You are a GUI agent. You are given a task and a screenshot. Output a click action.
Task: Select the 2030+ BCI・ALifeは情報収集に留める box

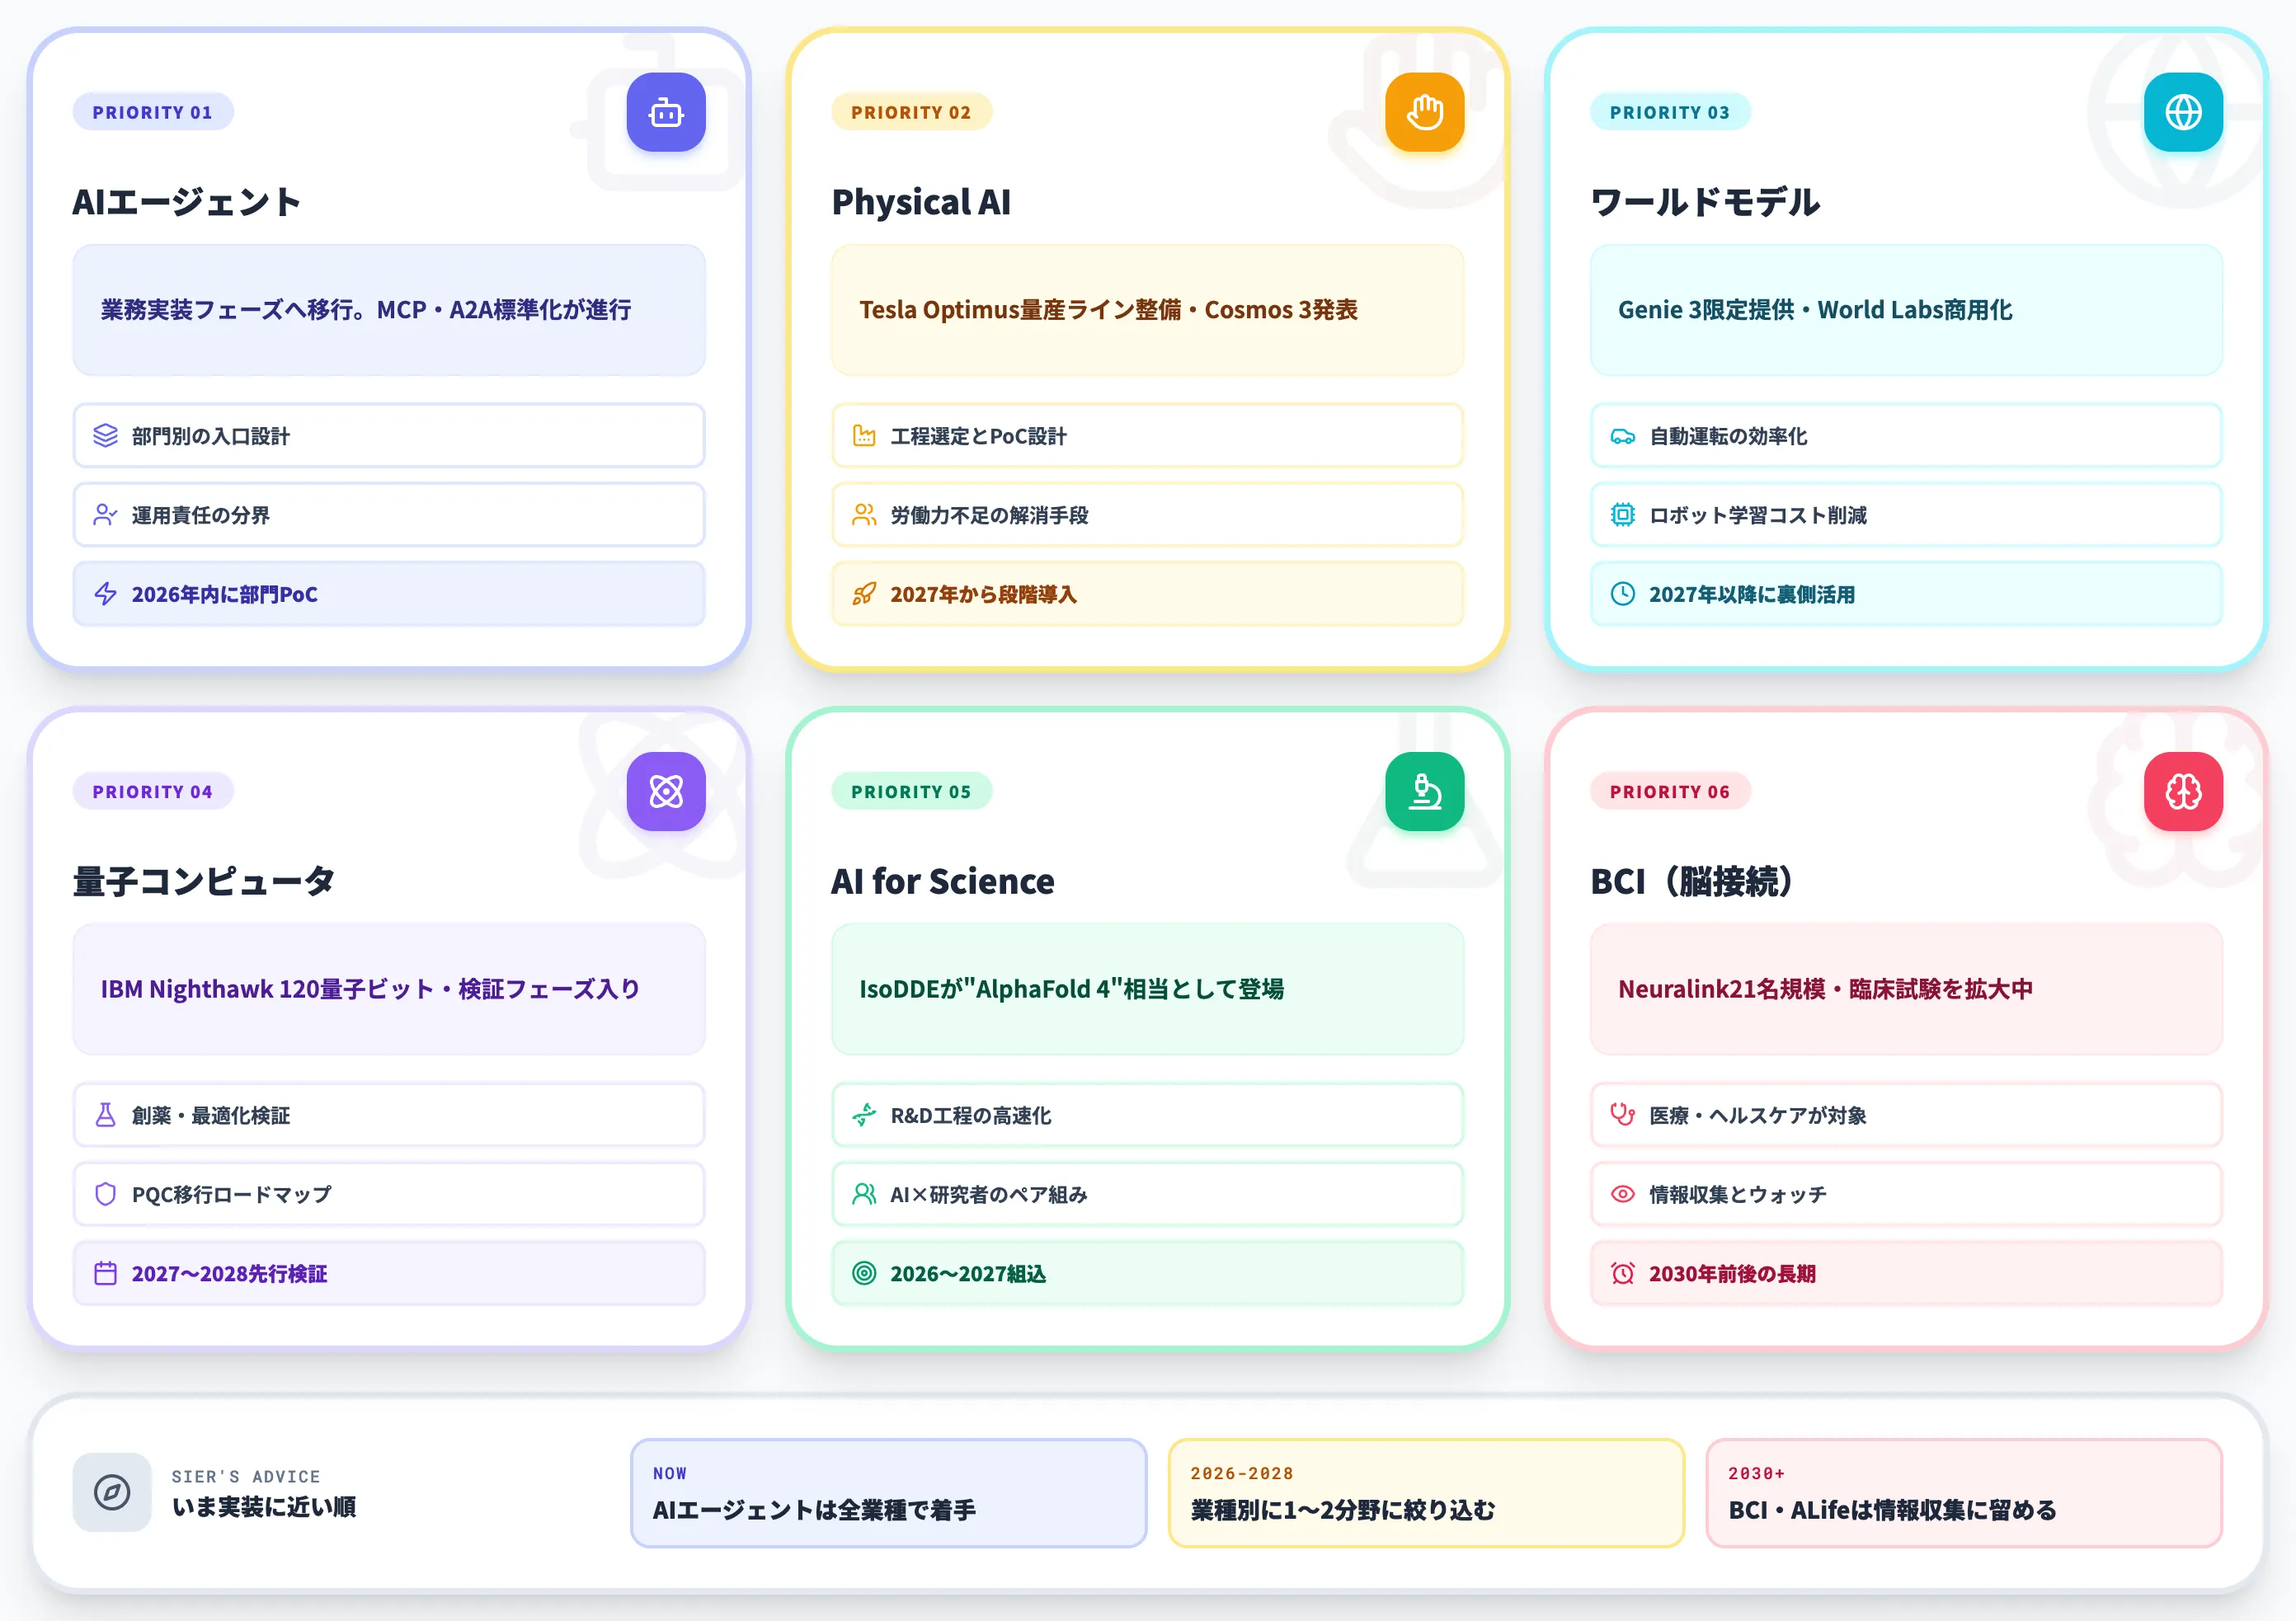pos(1964,1492)
